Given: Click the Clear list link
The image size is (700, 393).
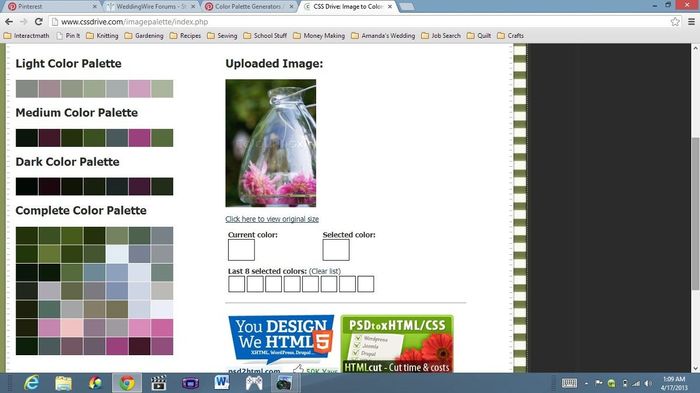Looking at the screenshot, I should pos(325,271).
